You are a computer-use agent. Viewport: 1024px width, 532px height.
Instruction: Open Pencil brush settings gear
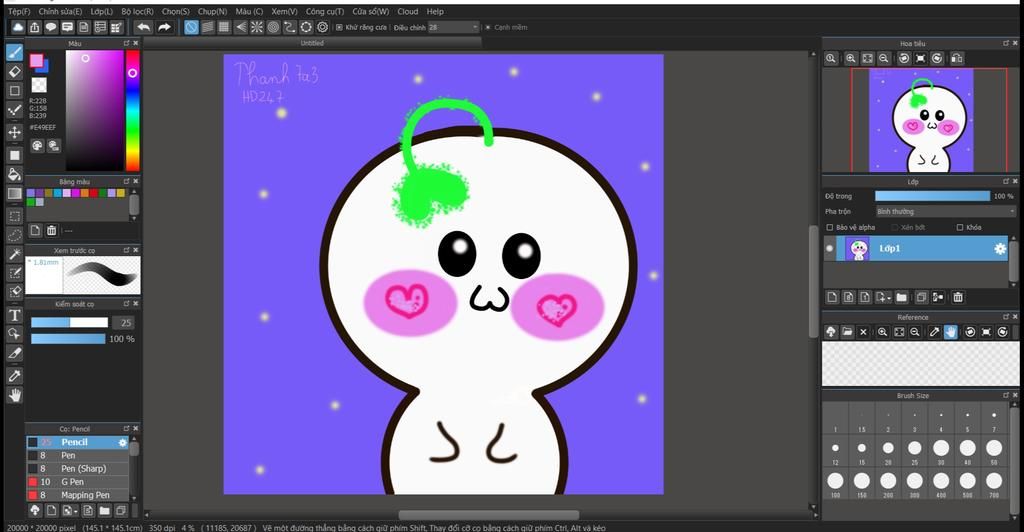[122, 443]
